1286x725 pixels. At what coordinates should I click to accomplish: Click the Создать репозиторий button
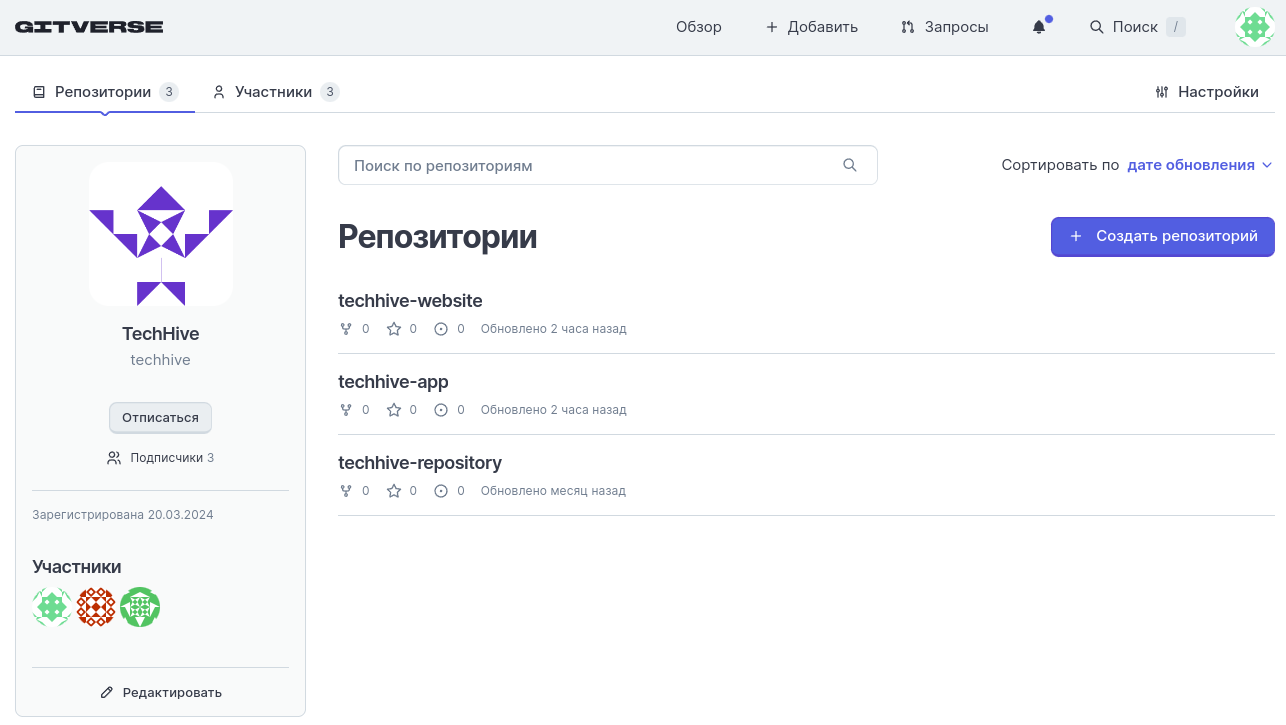click(1163, 237)
